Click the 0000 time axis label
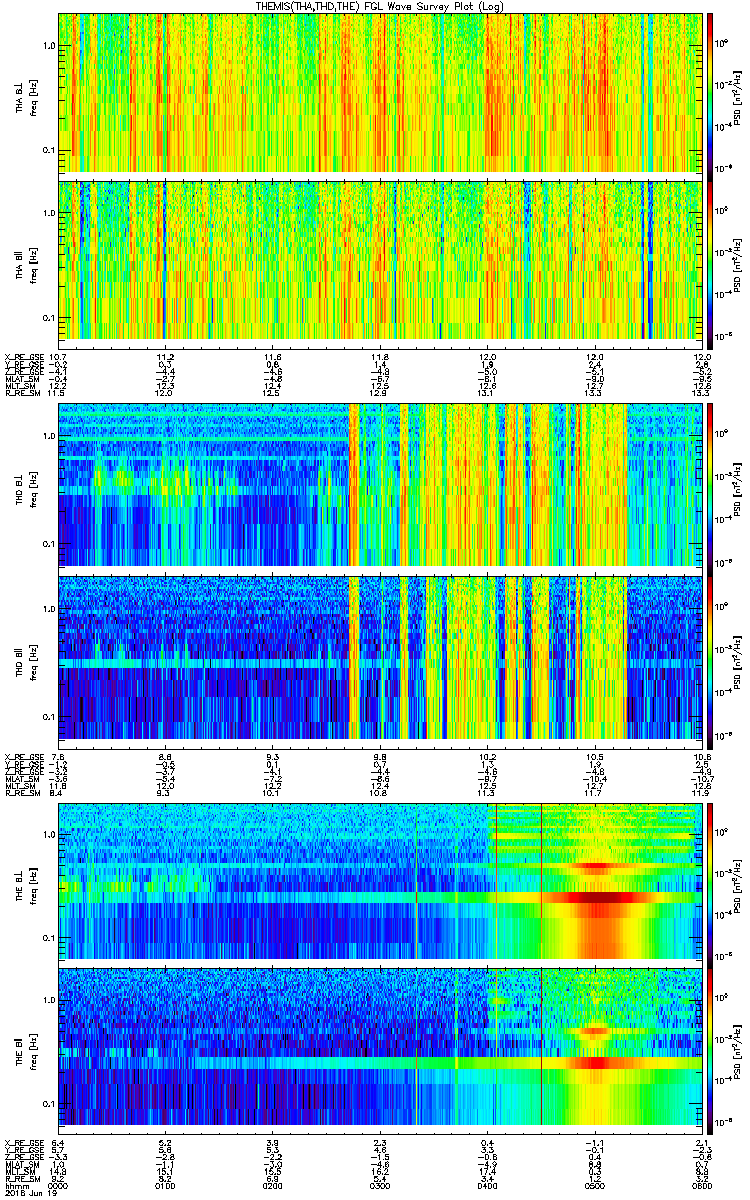 (x=58, y=1184)
